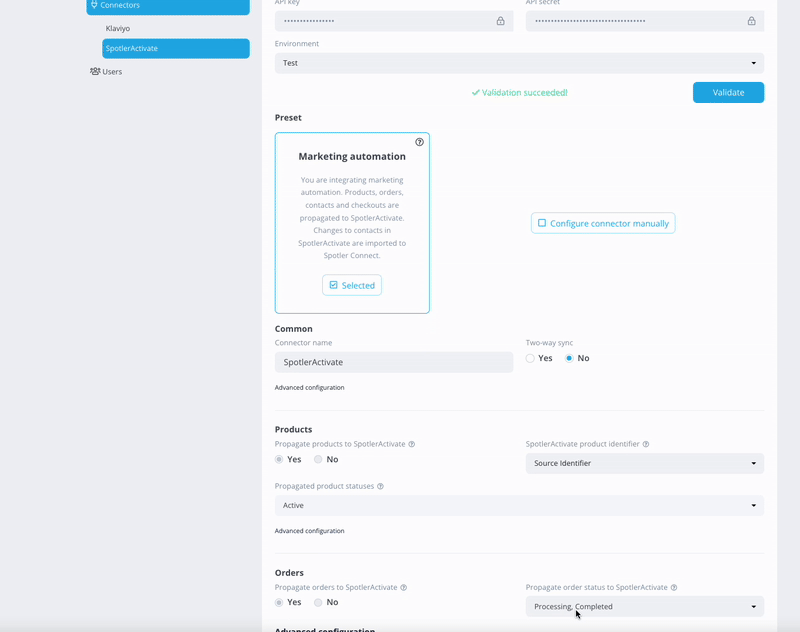Open the Connectors sidebar menu item
The image size is (800, 632).
click(x=168, y=6)
